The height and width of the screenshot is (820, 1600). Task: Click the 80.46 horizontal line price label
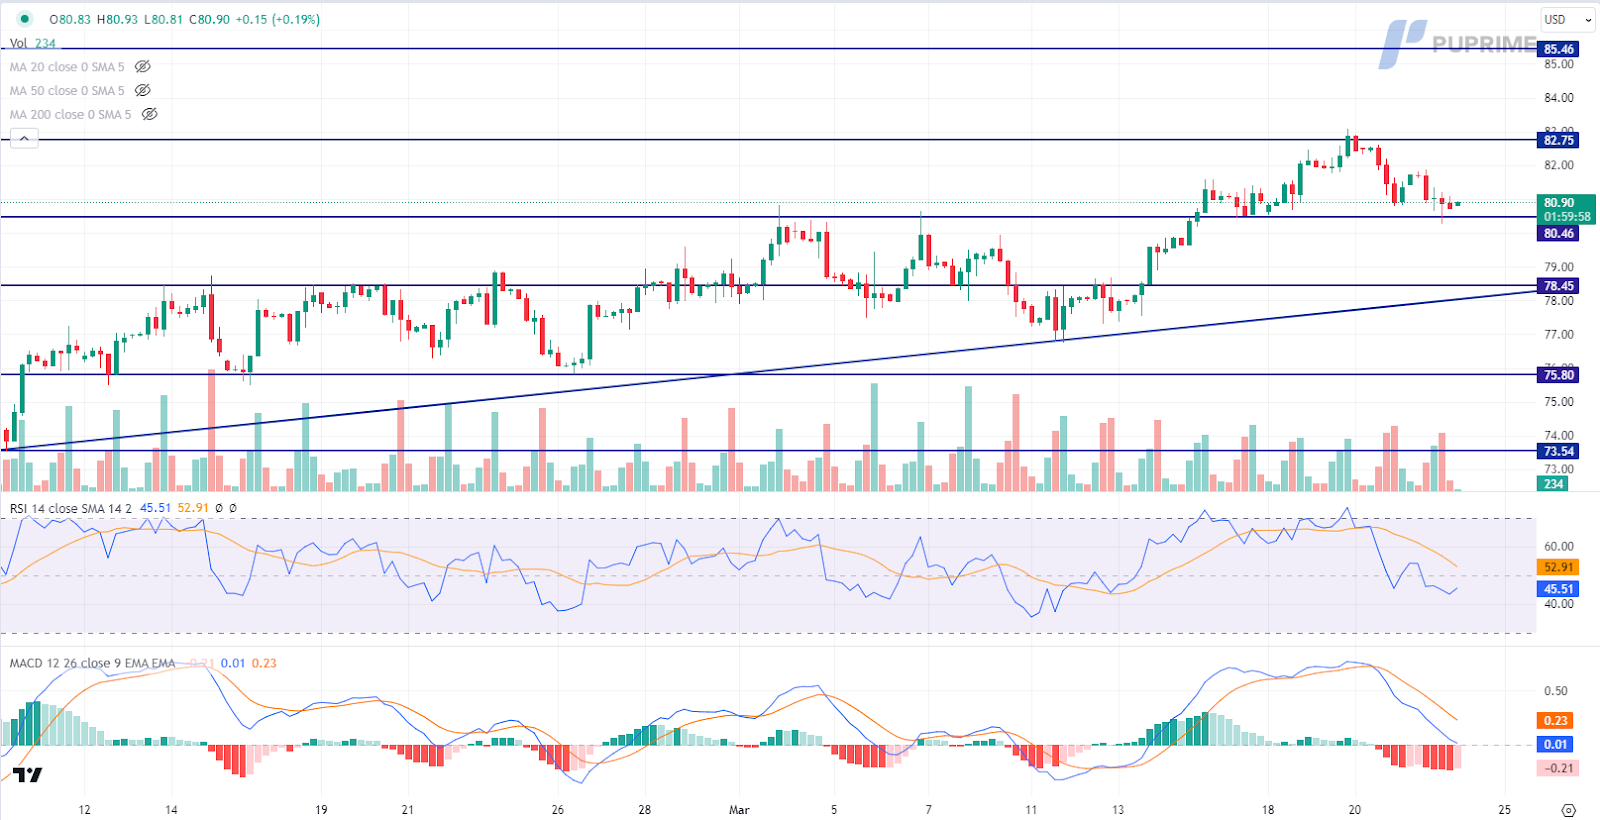tap(1558, 233)
